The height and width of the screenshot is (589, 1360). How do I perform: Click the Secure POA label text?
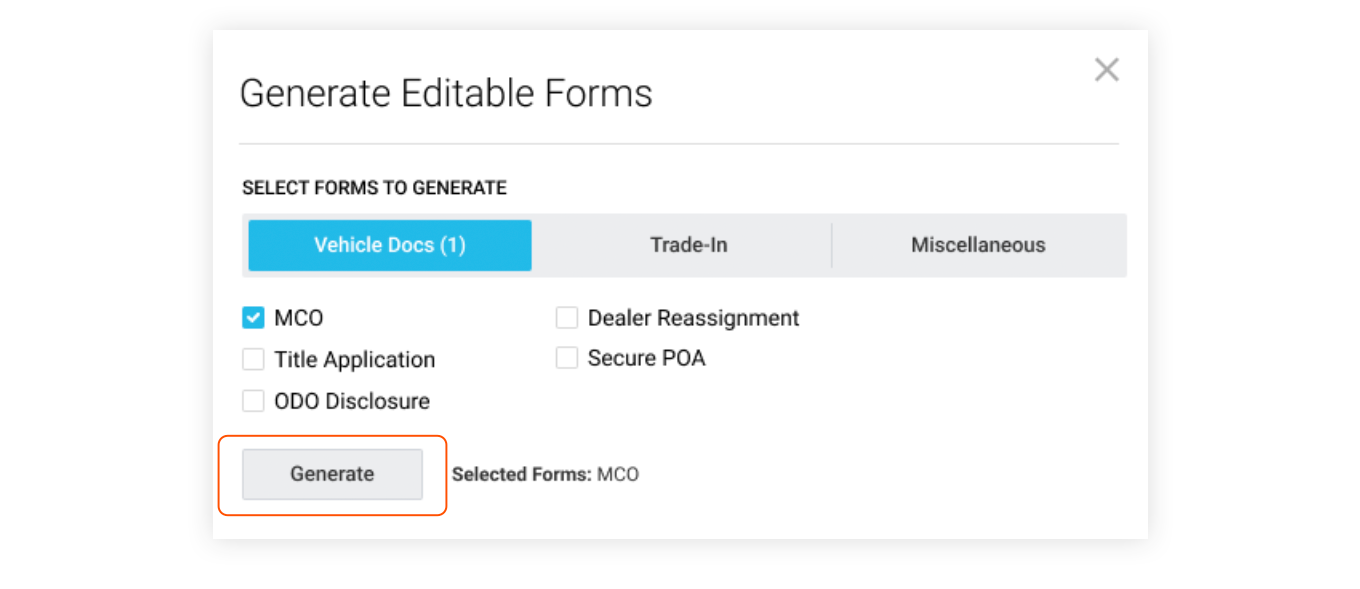[x=646, y=358]
